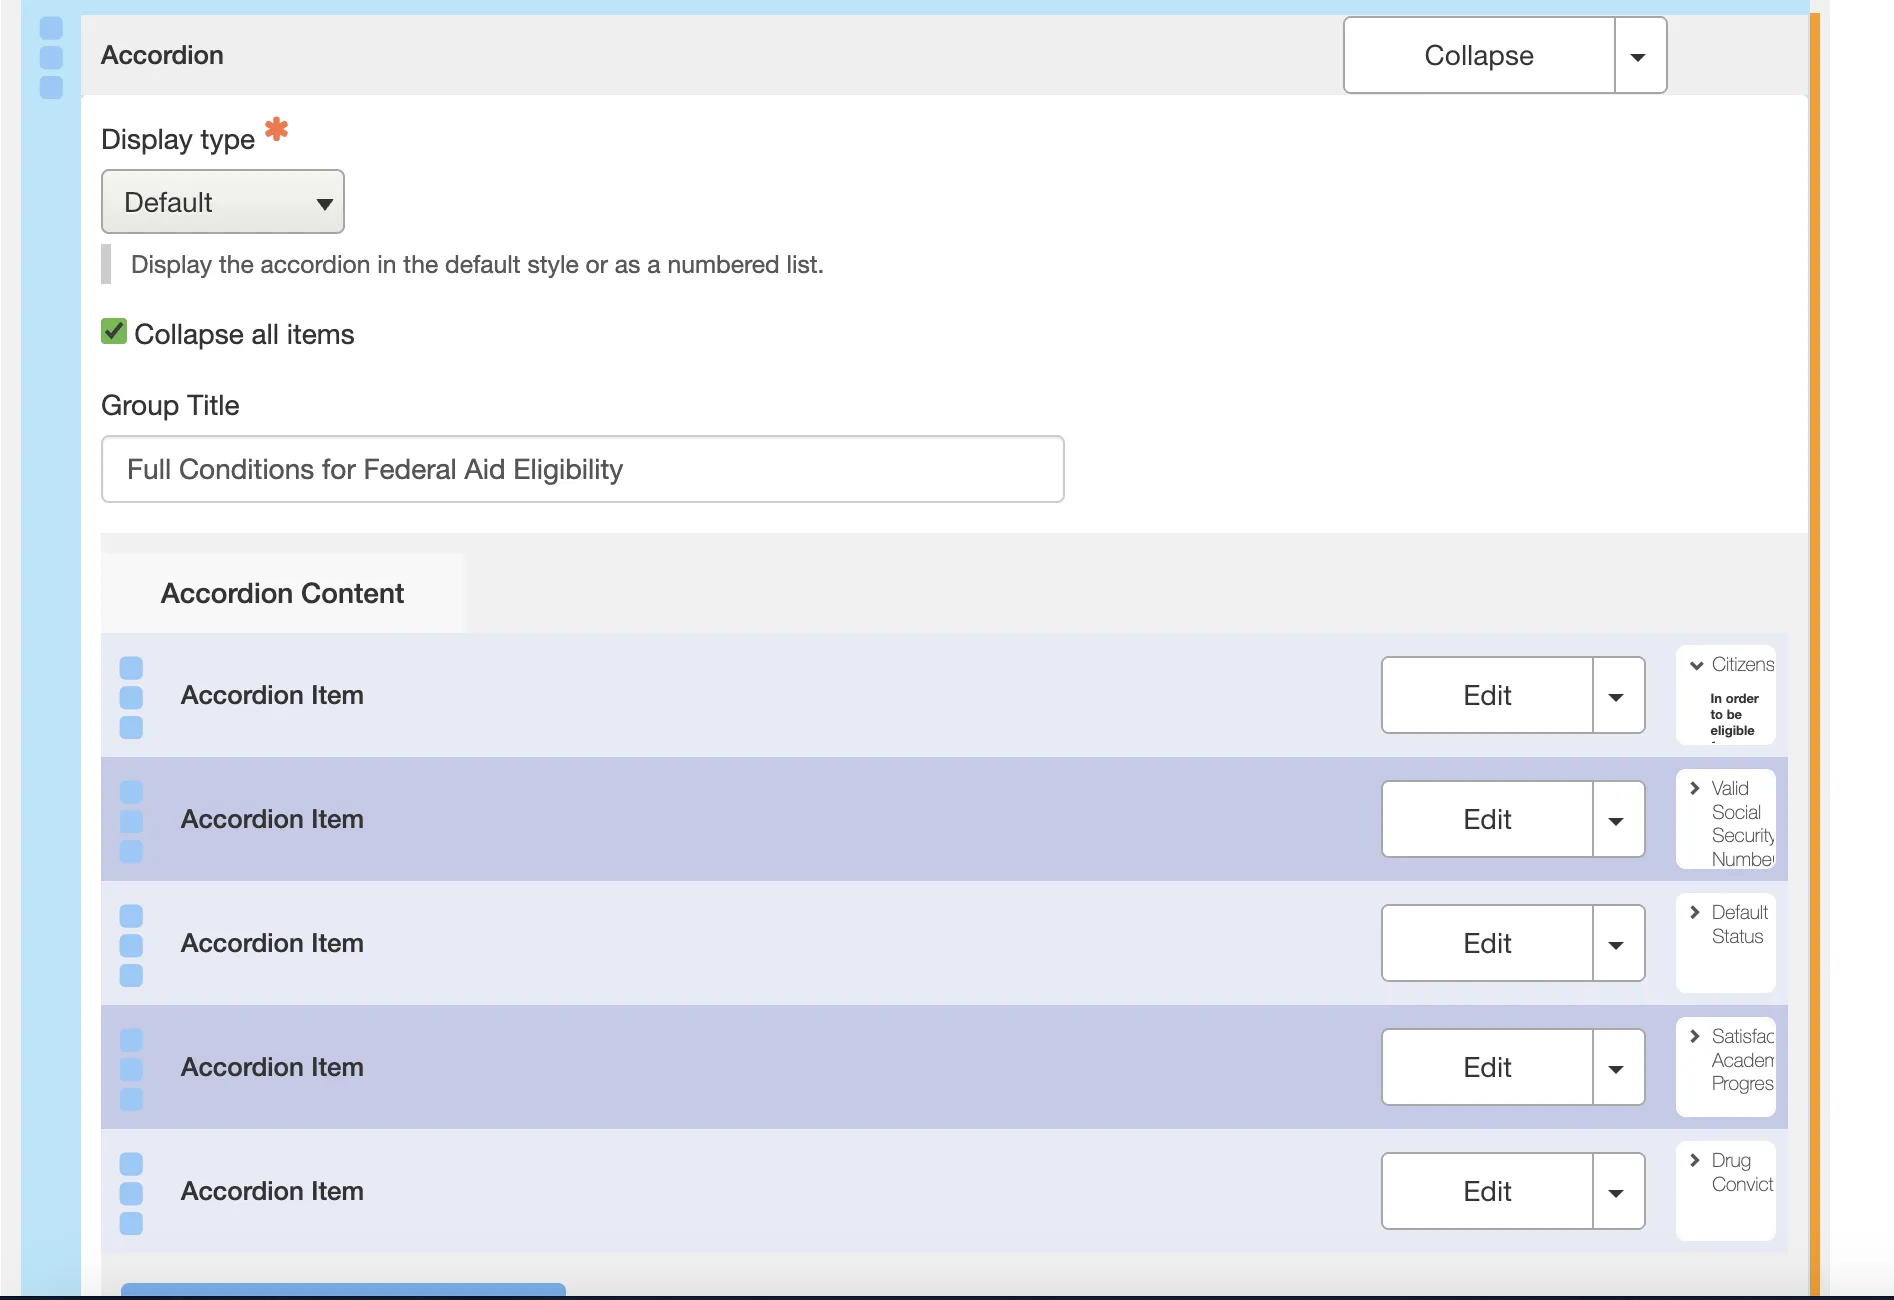Expand the Drug Conviction preview
The height and width of the screenshot is (1300, 1894).
1695,1160
